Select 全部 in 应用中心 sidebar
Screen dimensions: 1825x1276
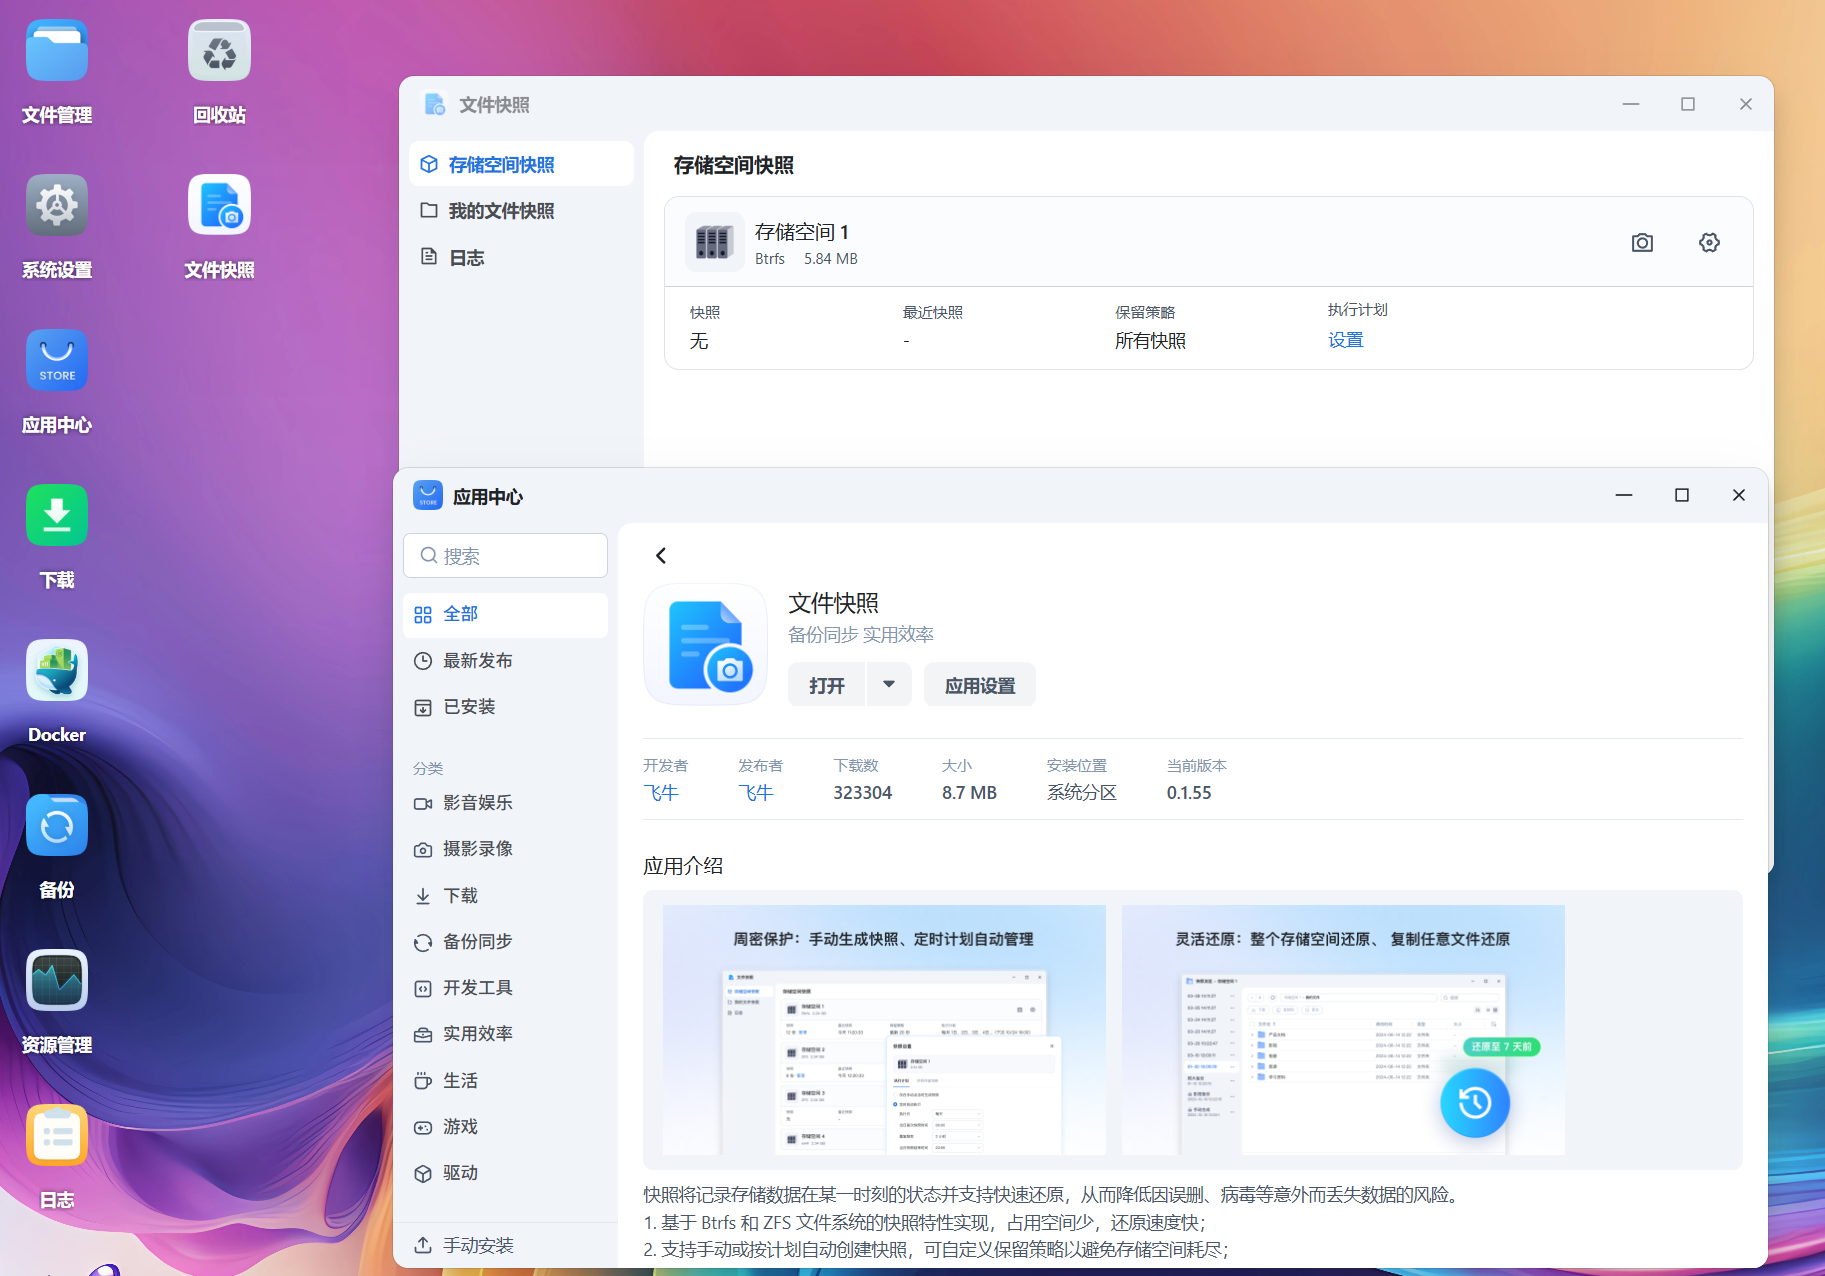pyautogui.click(x=505, y=614)
